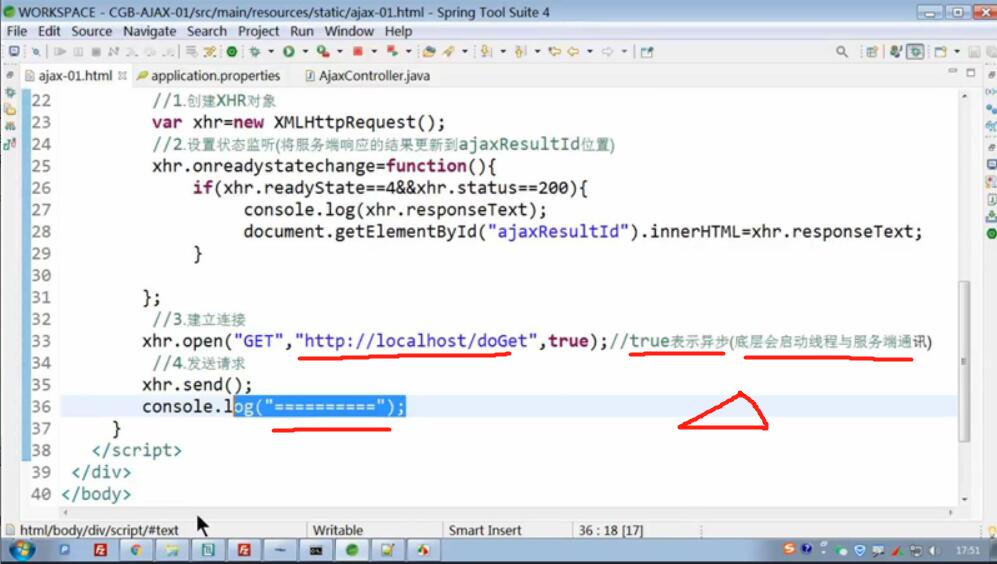The width and height of the screenshot is (997, 564).
Task: Switch to the AjaxController.java editor tab
Action: (x=367, y=76)
